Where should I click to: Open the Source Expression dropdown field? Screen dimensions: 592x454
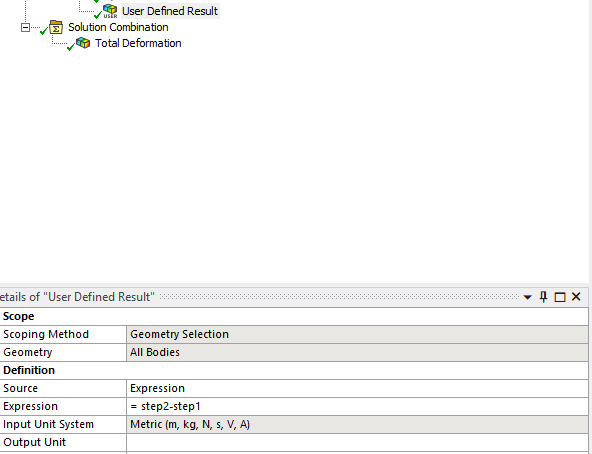point(357,388)
